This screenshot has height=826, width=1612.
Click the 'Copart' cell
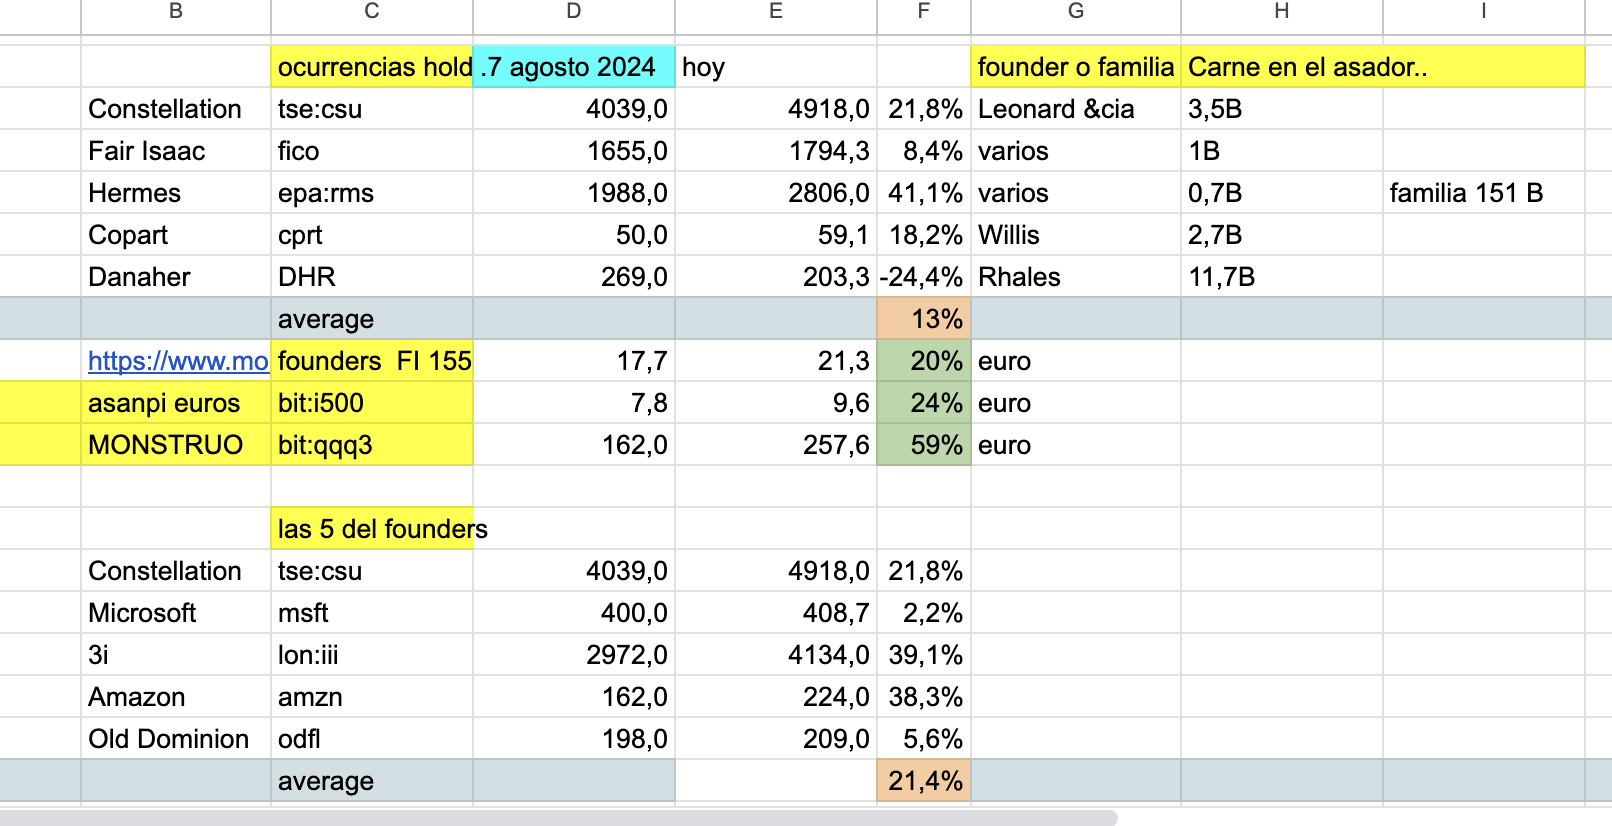[176, 235]
